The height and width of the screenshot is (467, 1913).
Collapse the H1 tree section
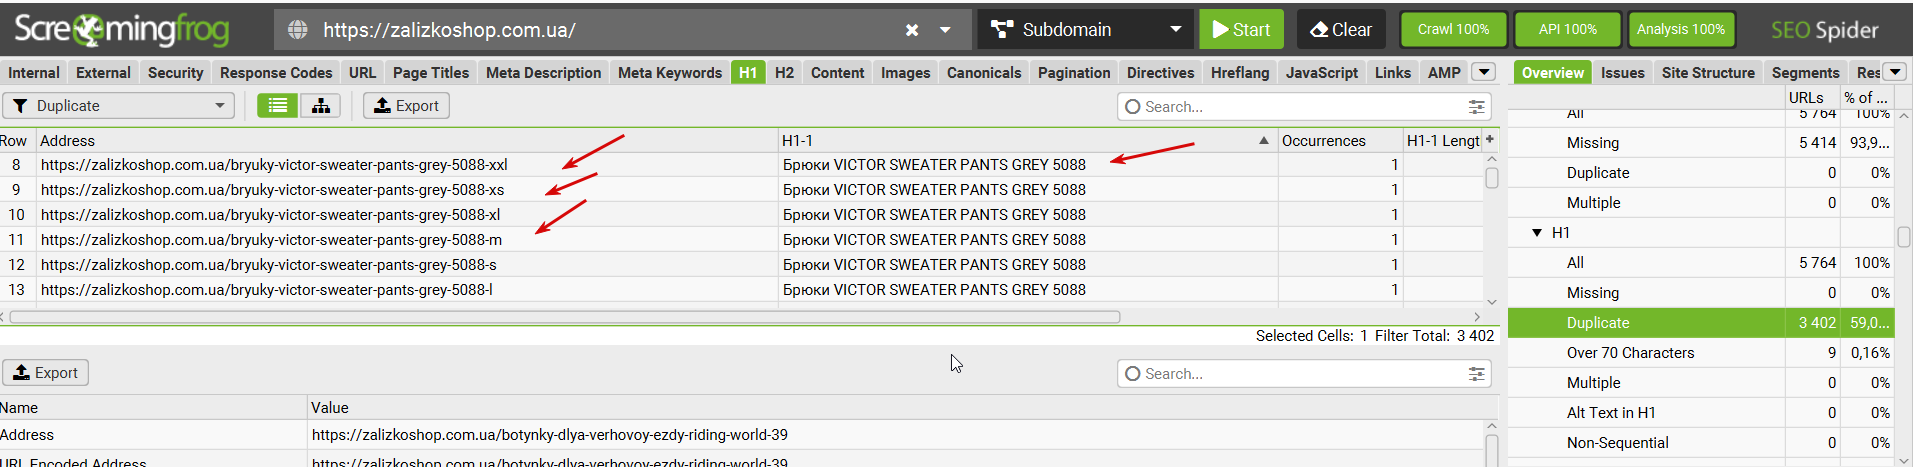point(1537,233)
